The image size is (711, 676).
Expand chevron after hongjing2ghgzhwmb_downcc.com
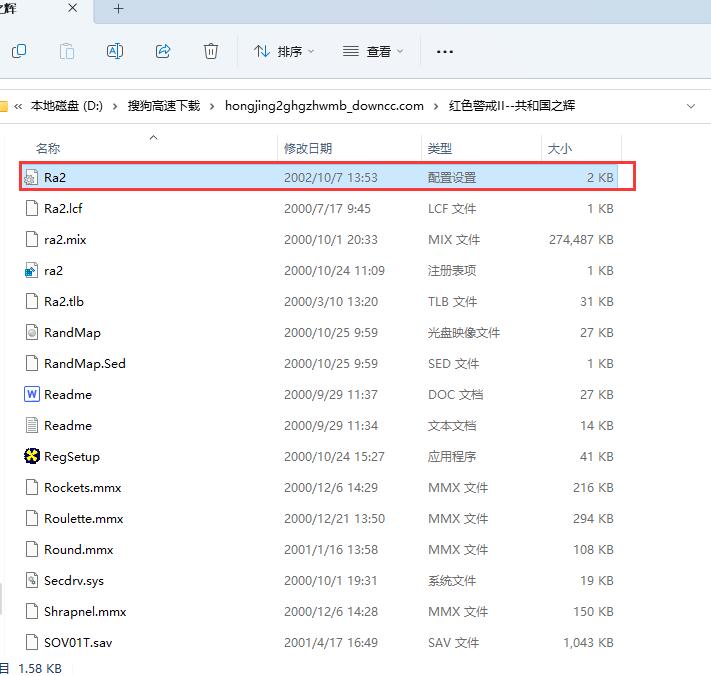click(x=436, y=106)
